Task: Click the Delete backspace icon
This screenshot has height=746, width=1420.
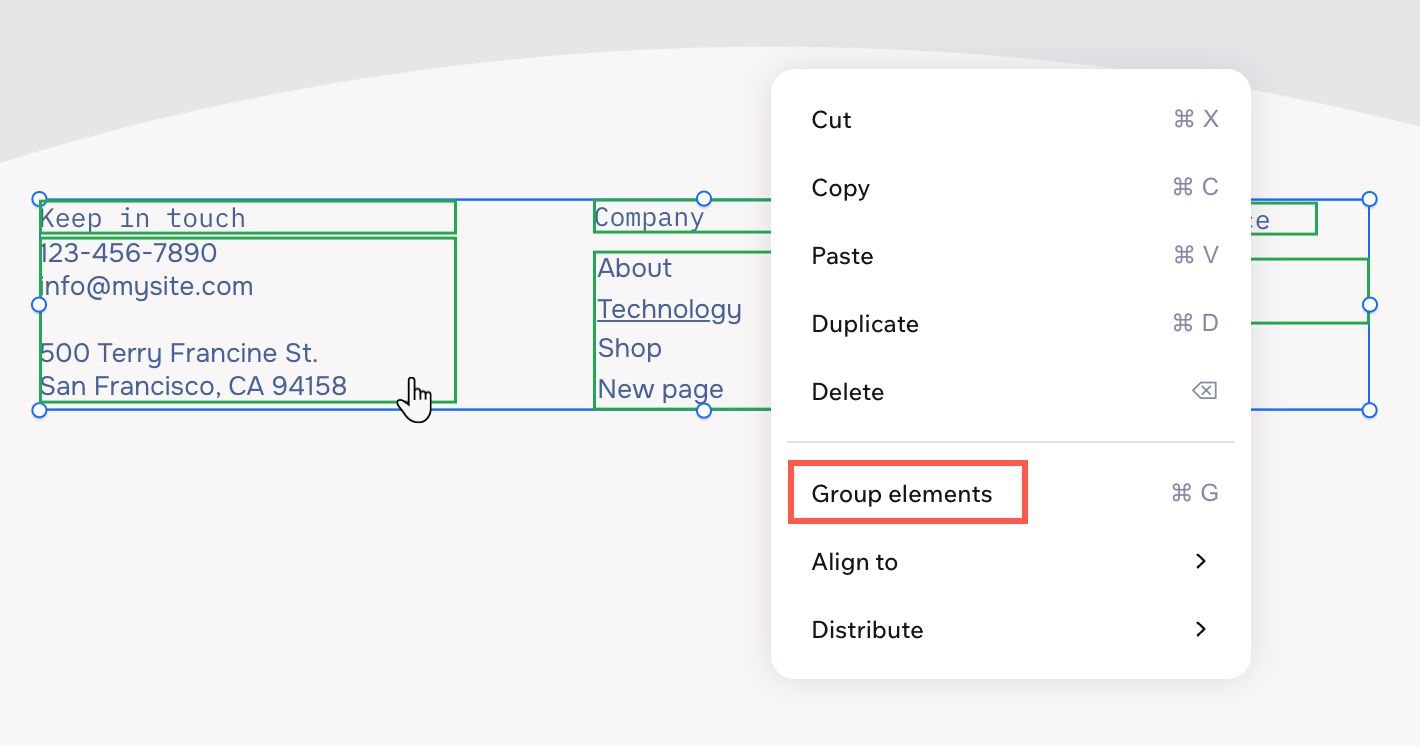Action: [x=1203, y=391]
